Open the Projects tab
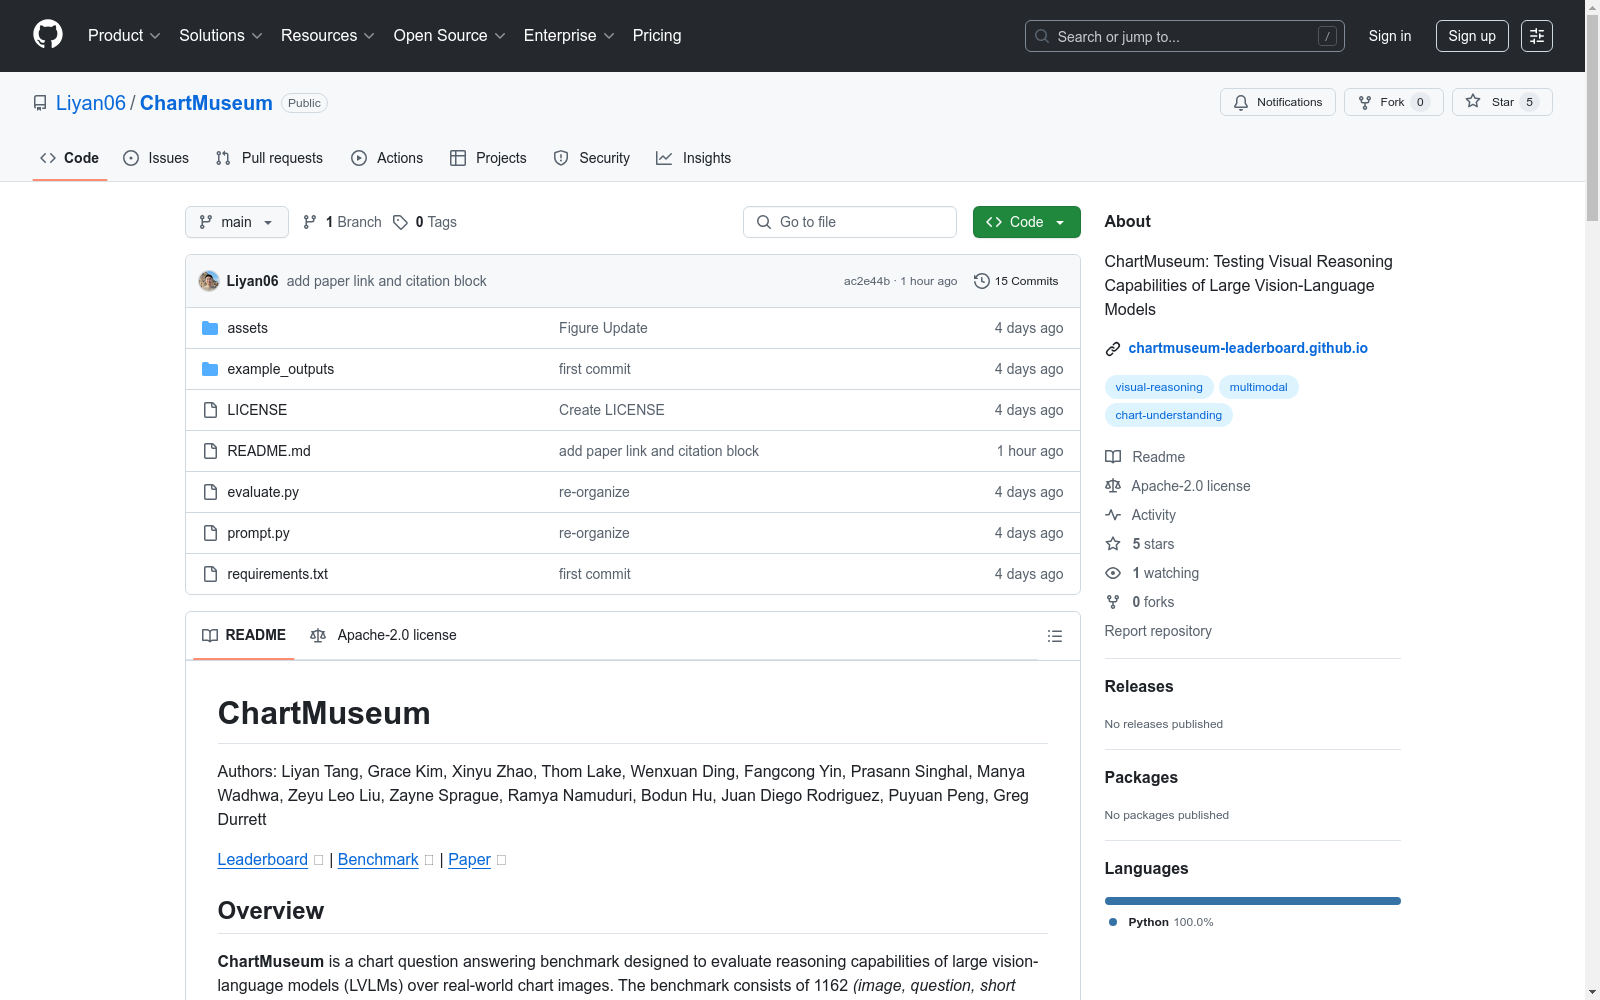Viewport: 1600px width, 1000px height. [x=488, y=158]
